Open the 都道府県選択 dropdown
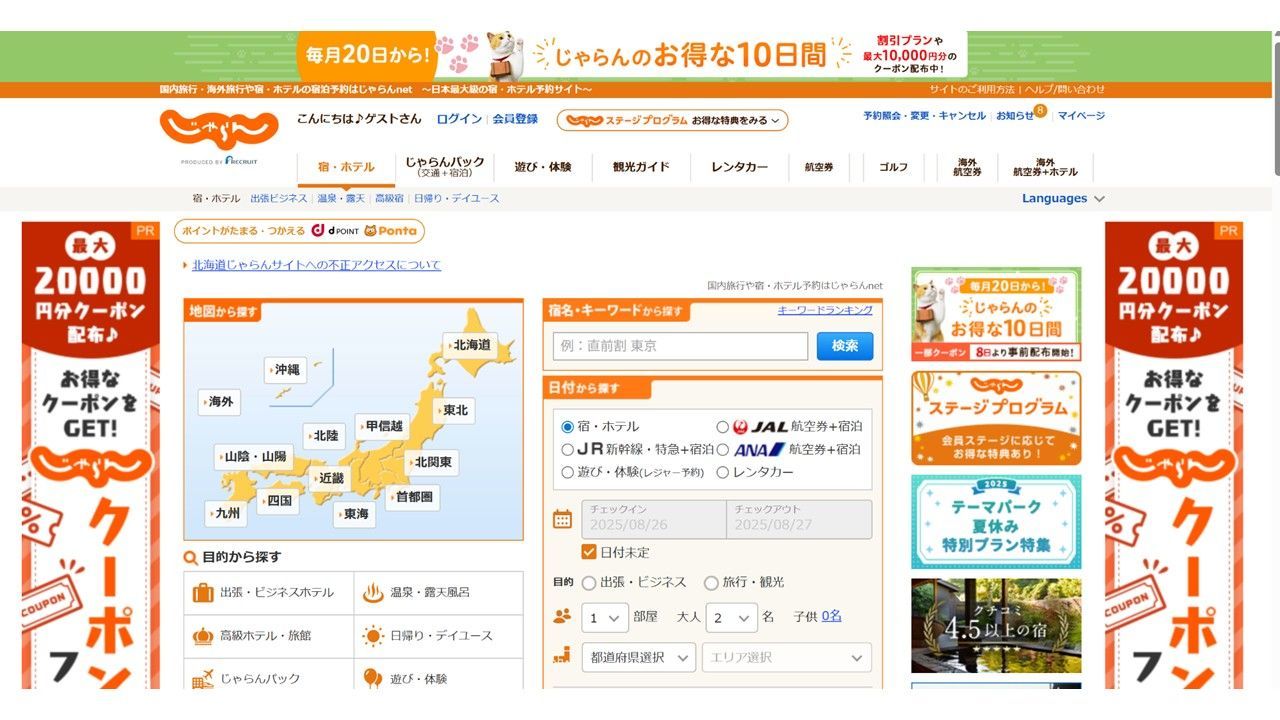The image size is (1280, 720). (x=638, y=657)
